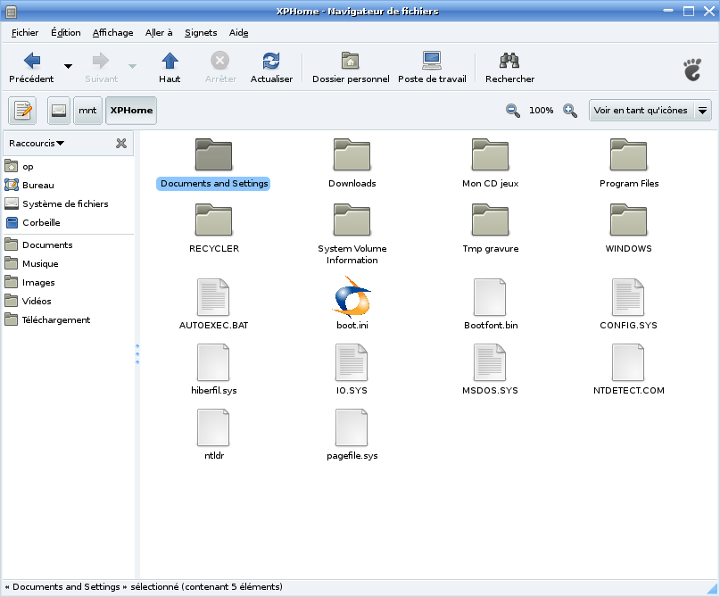Image resolution: width=720 pixels, height=597 pixels.
Task: Open the Édition menu
Action: point(66,33)
